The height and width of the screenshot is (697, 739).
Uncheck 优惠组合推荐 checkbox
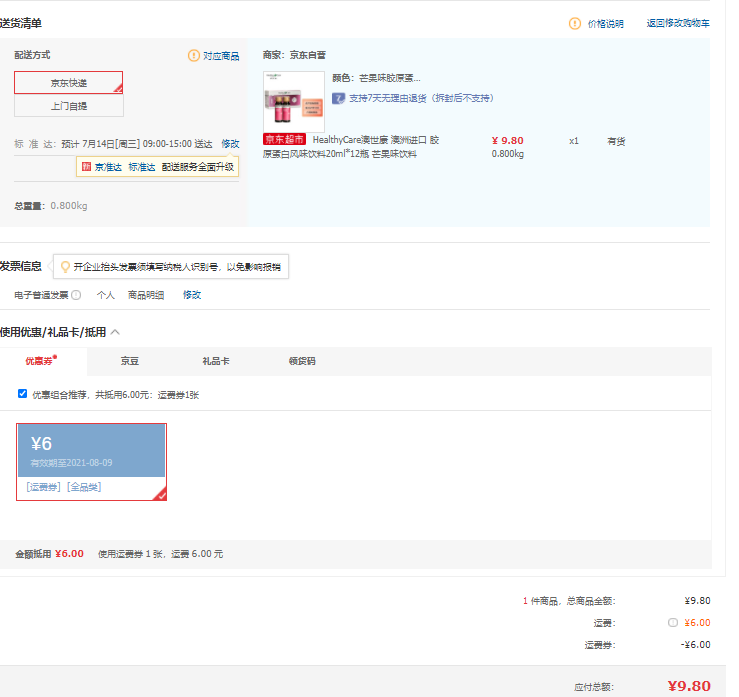(x=22, y=394)
